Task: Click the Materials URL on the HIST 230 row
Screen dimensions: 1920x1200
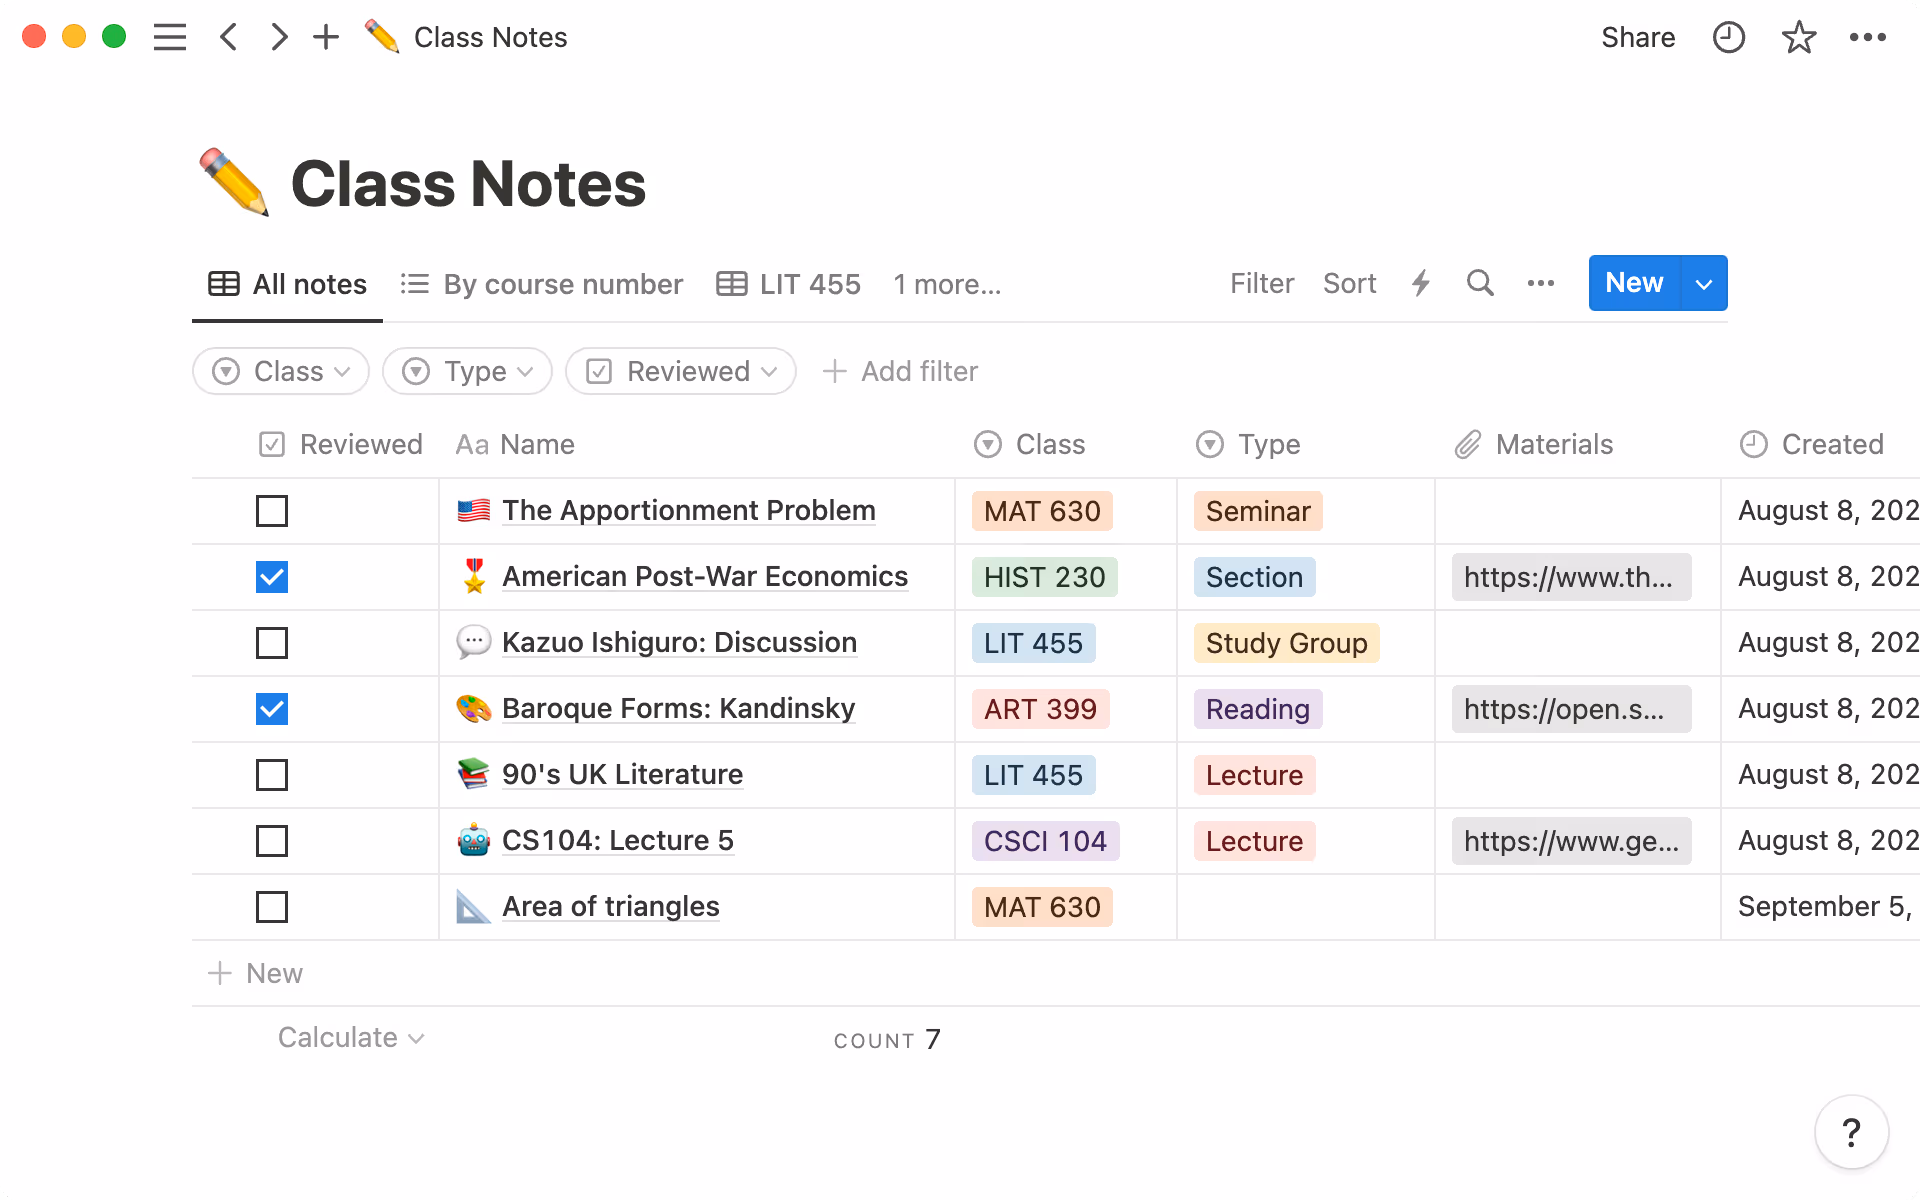Action: 1570,577
